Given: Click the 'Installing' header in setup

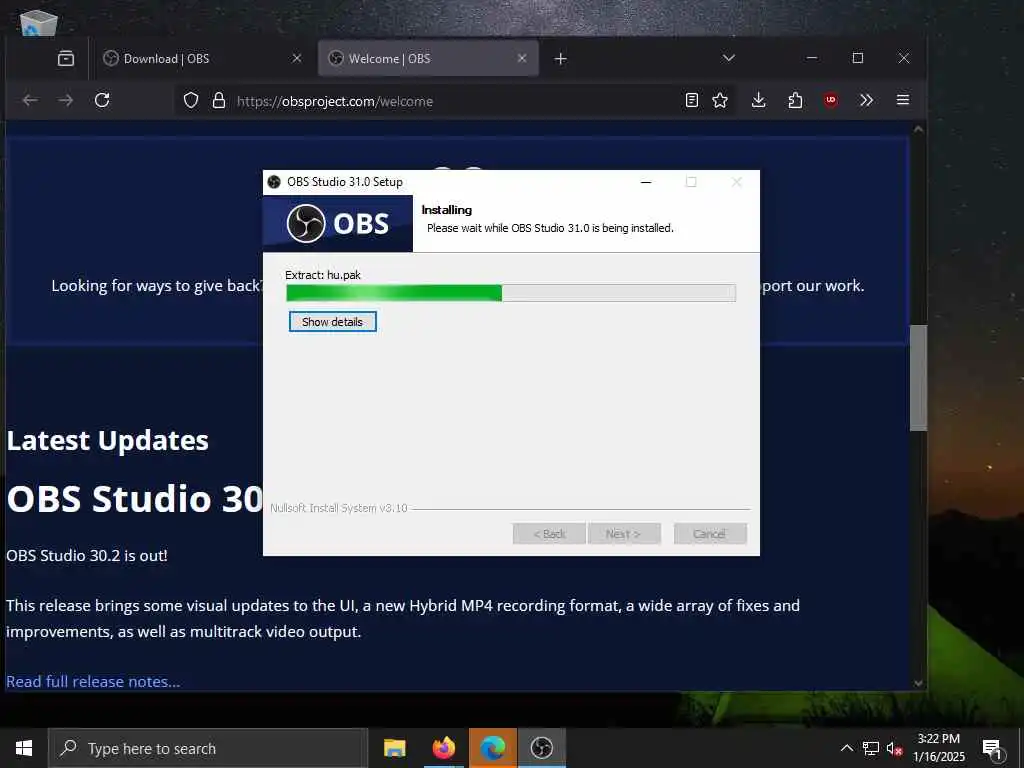Looking at the screenshot, I should (447, 210).
